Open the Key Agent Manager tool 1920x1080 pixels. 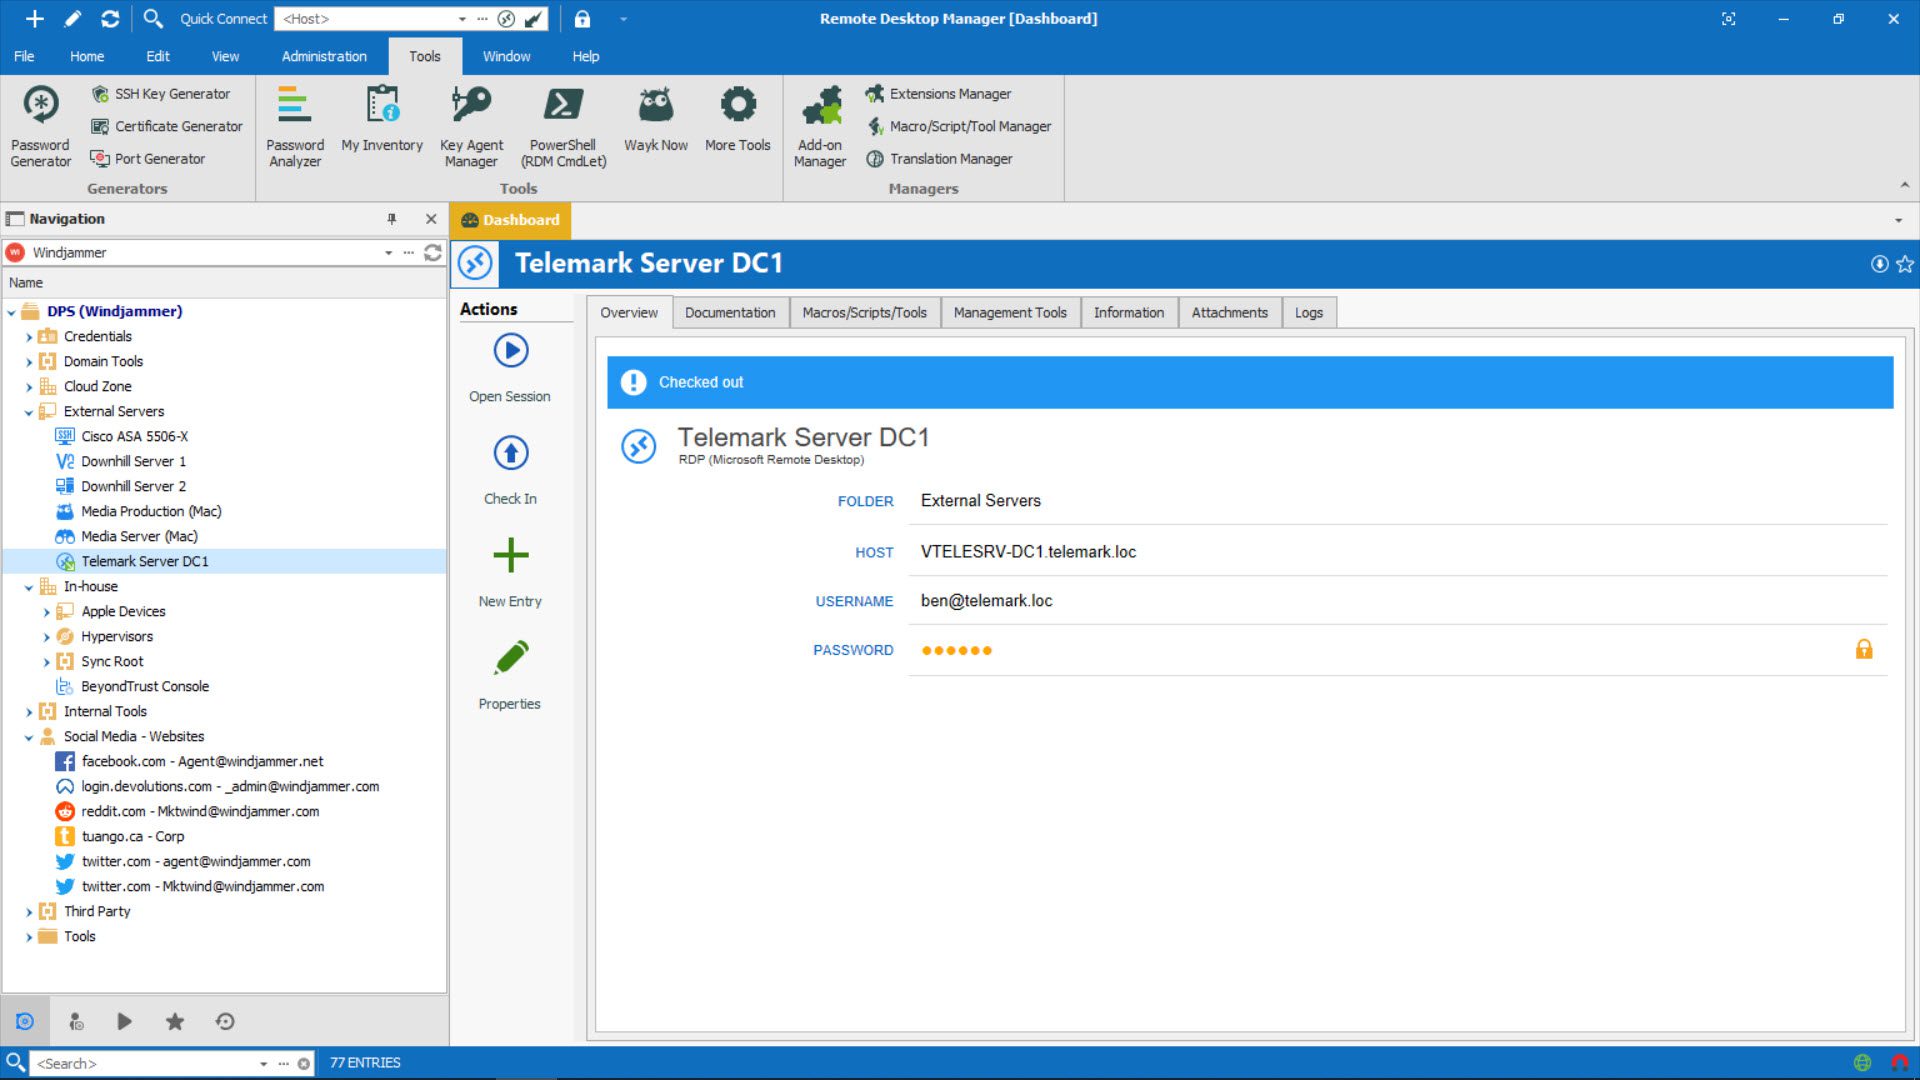[472, 123]
